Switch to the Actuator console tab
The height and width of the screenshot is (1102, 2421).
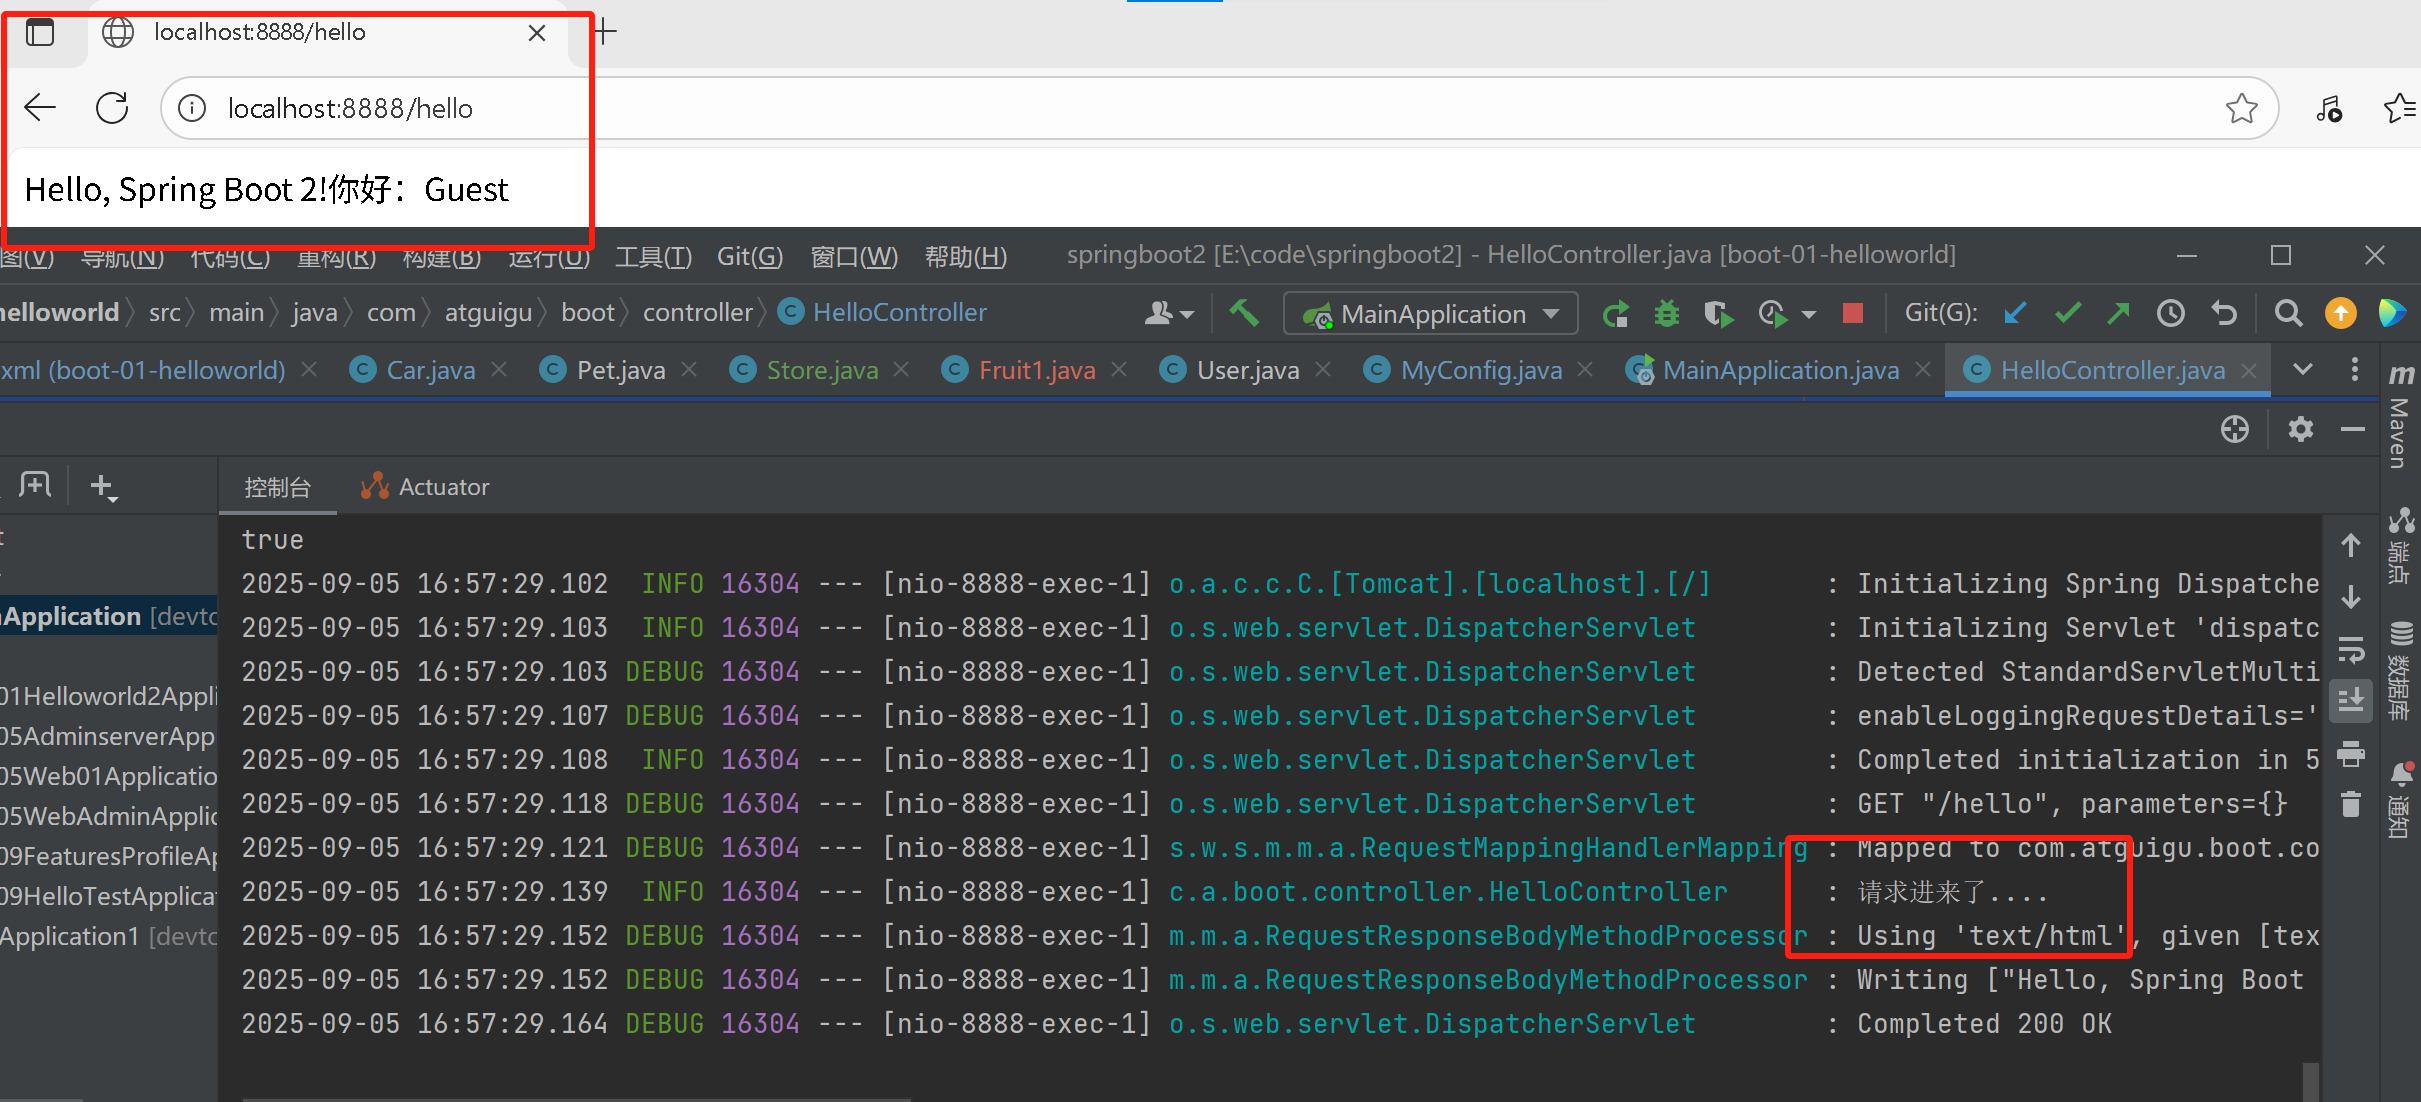[424, 486]
